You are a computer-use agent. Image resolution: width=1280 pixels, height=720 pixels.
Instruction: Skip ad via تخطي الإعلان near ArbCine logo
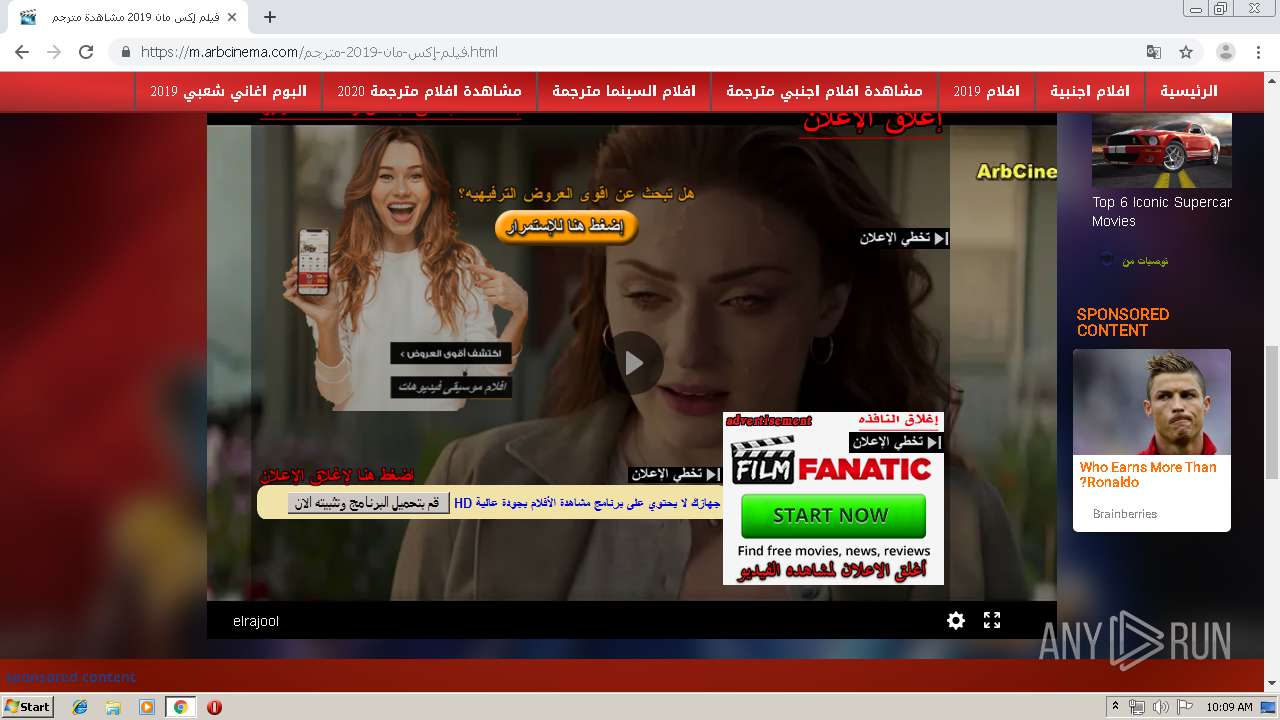(903, 238)
